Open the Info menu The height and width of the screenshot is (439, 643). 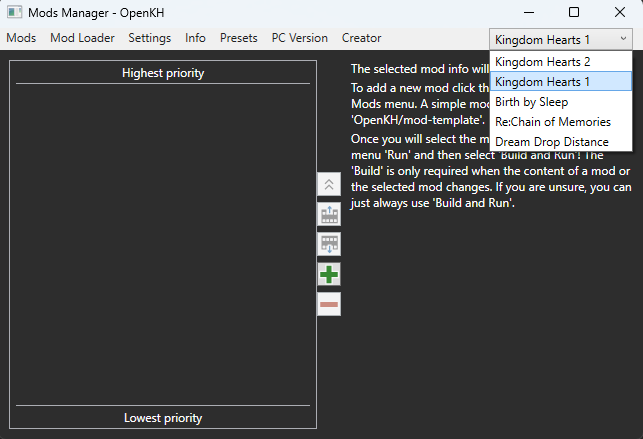(x=195, y=38)
